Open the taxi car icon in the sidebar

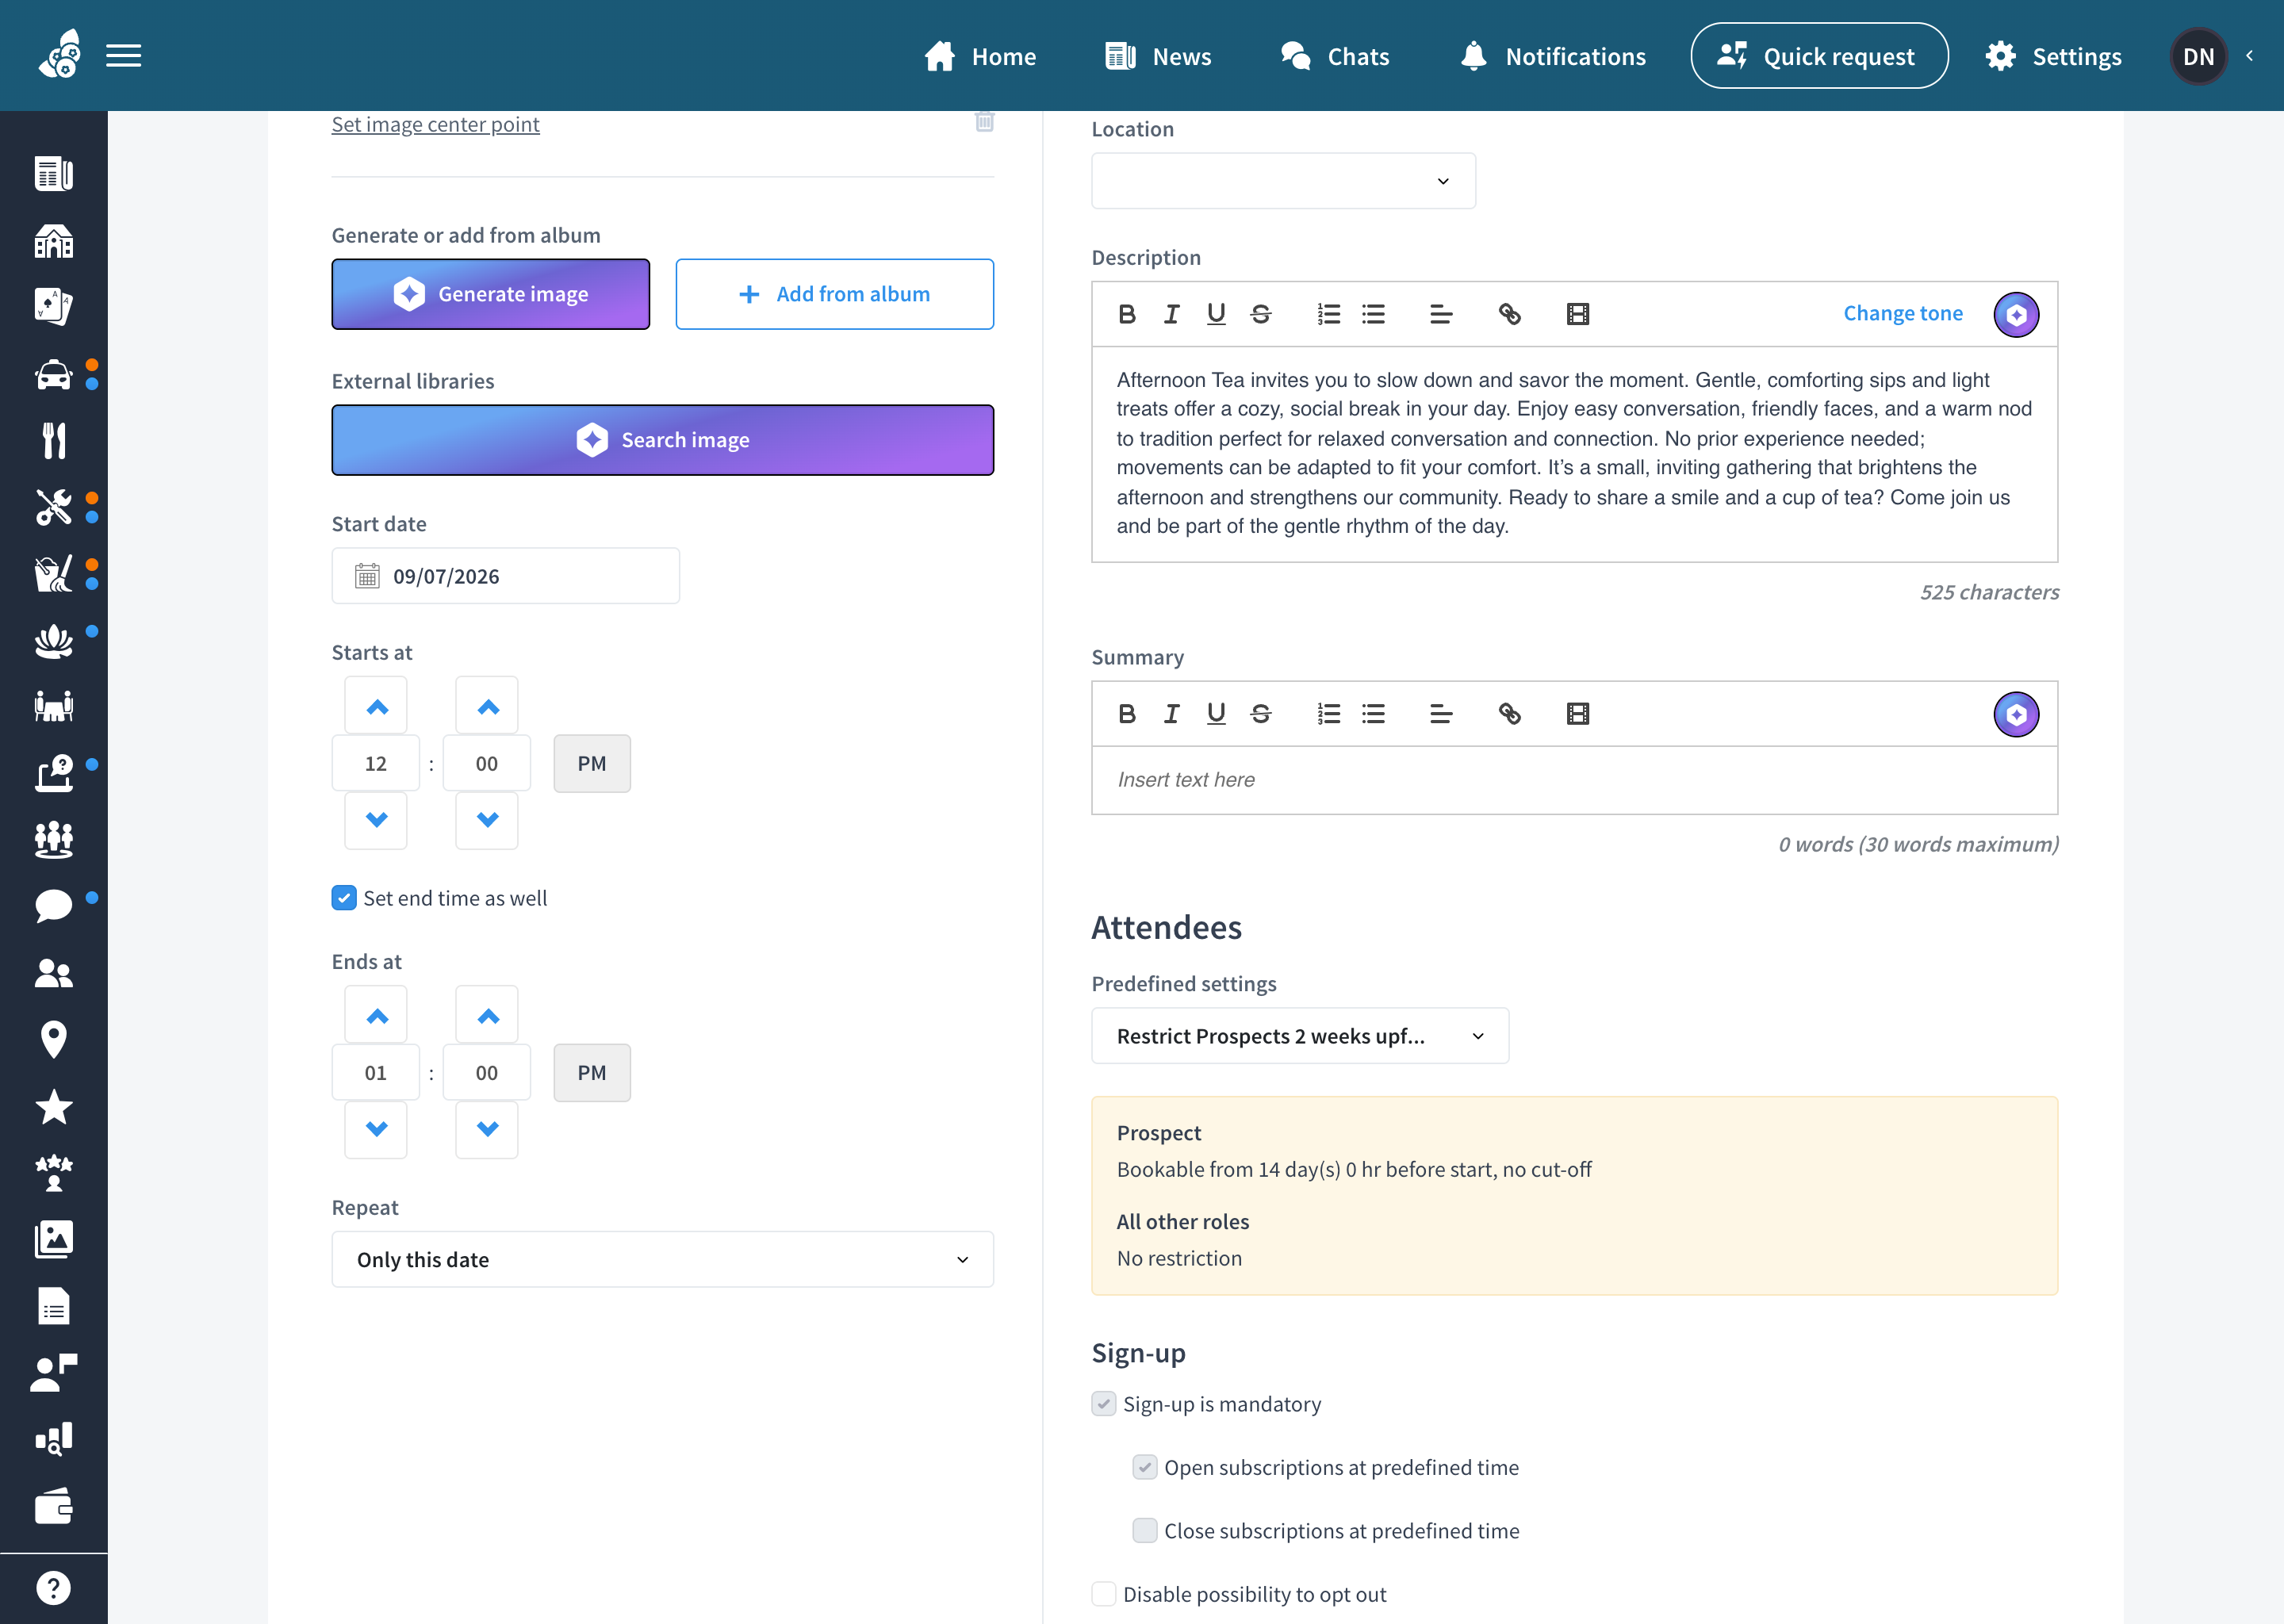[x=54, y=374]
